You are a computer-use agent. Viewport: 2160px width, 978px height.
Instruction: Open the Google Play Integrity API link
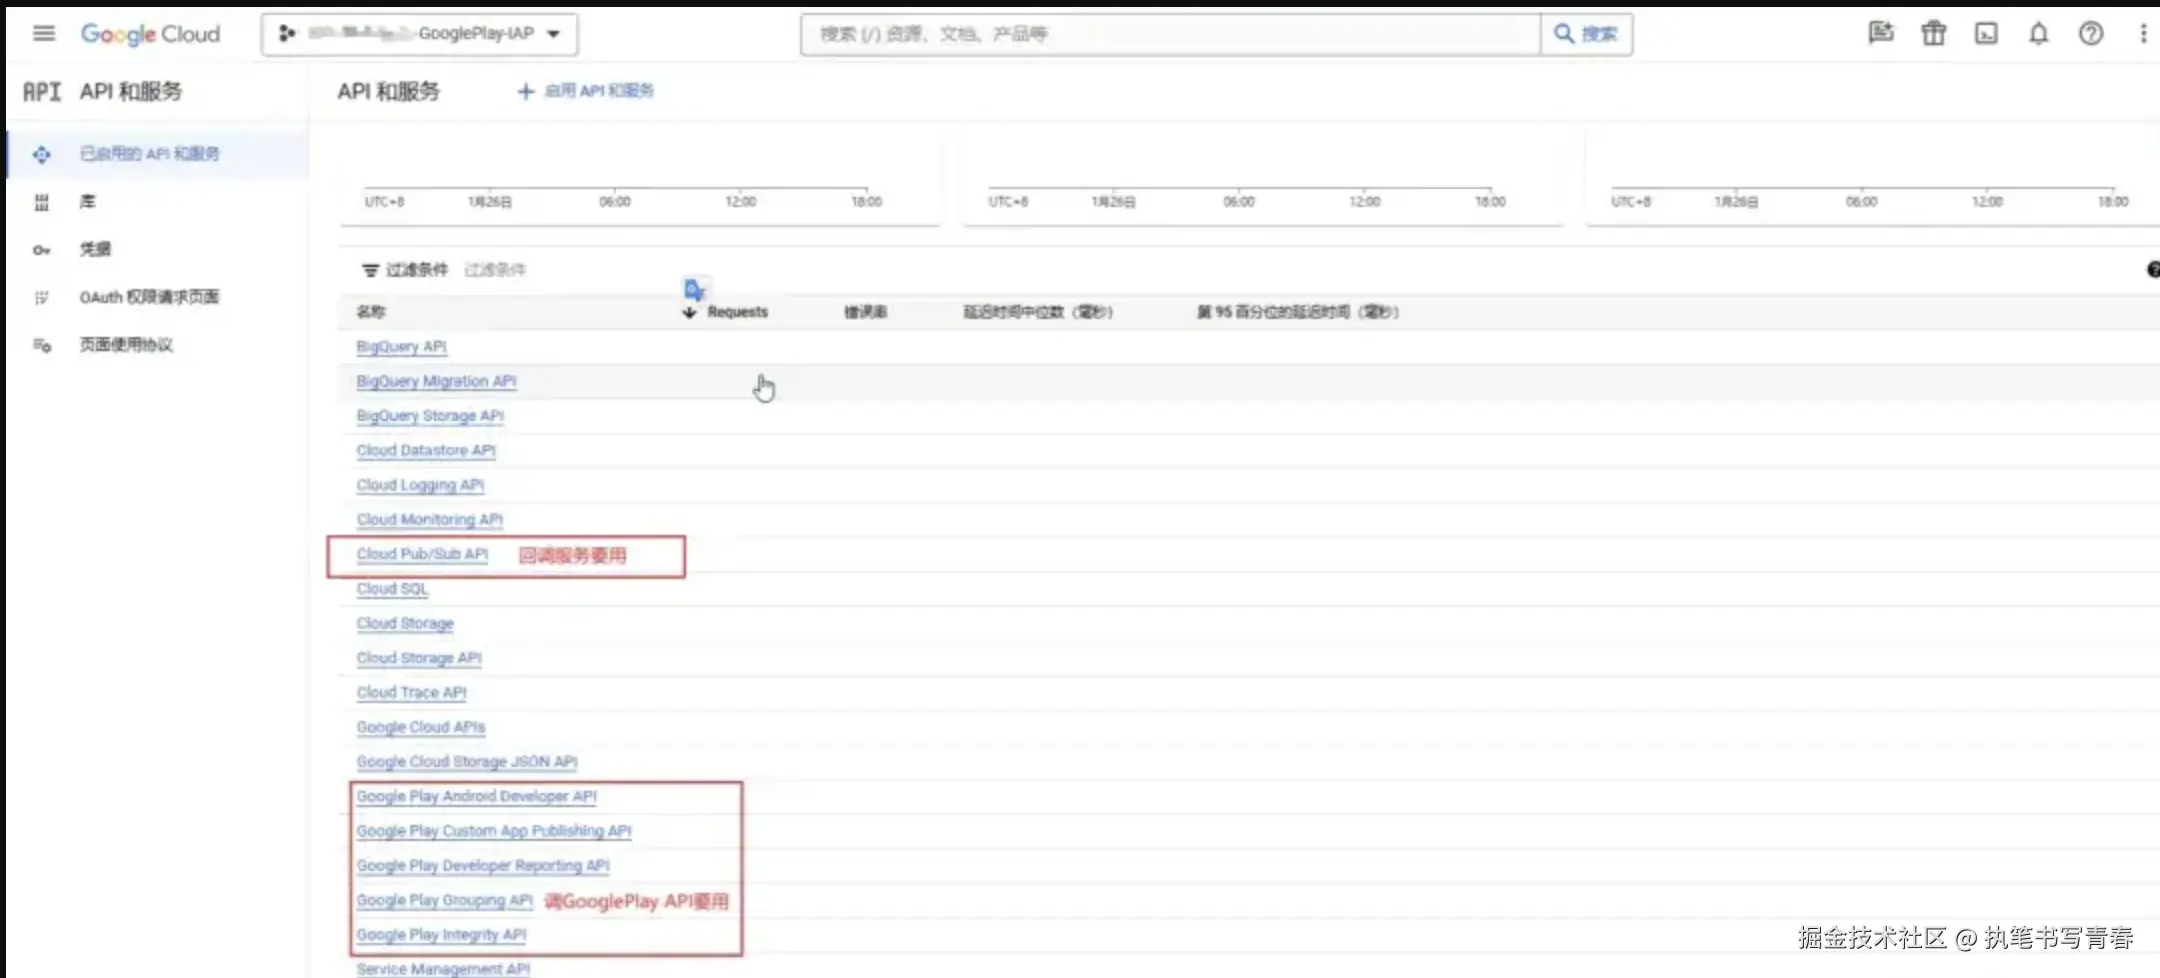click(441, 935)
